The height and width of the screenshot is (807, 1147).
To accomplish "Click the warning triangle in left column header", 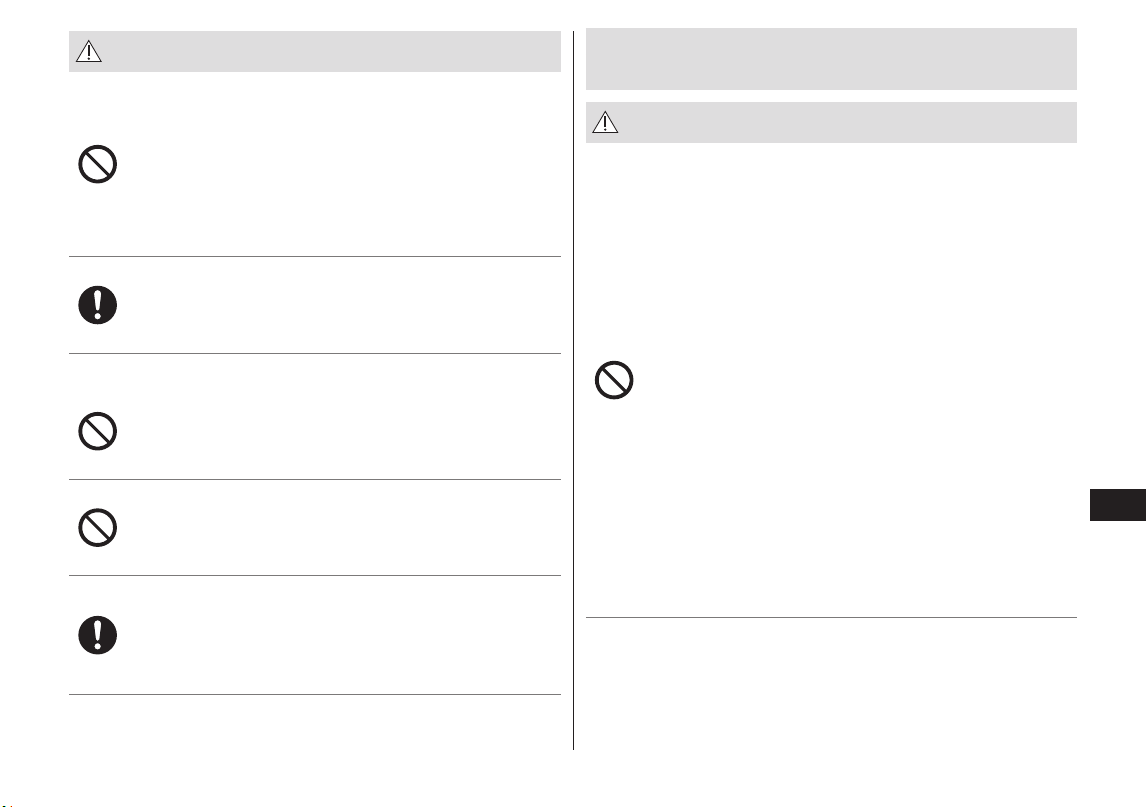I will tap(89, 51).
